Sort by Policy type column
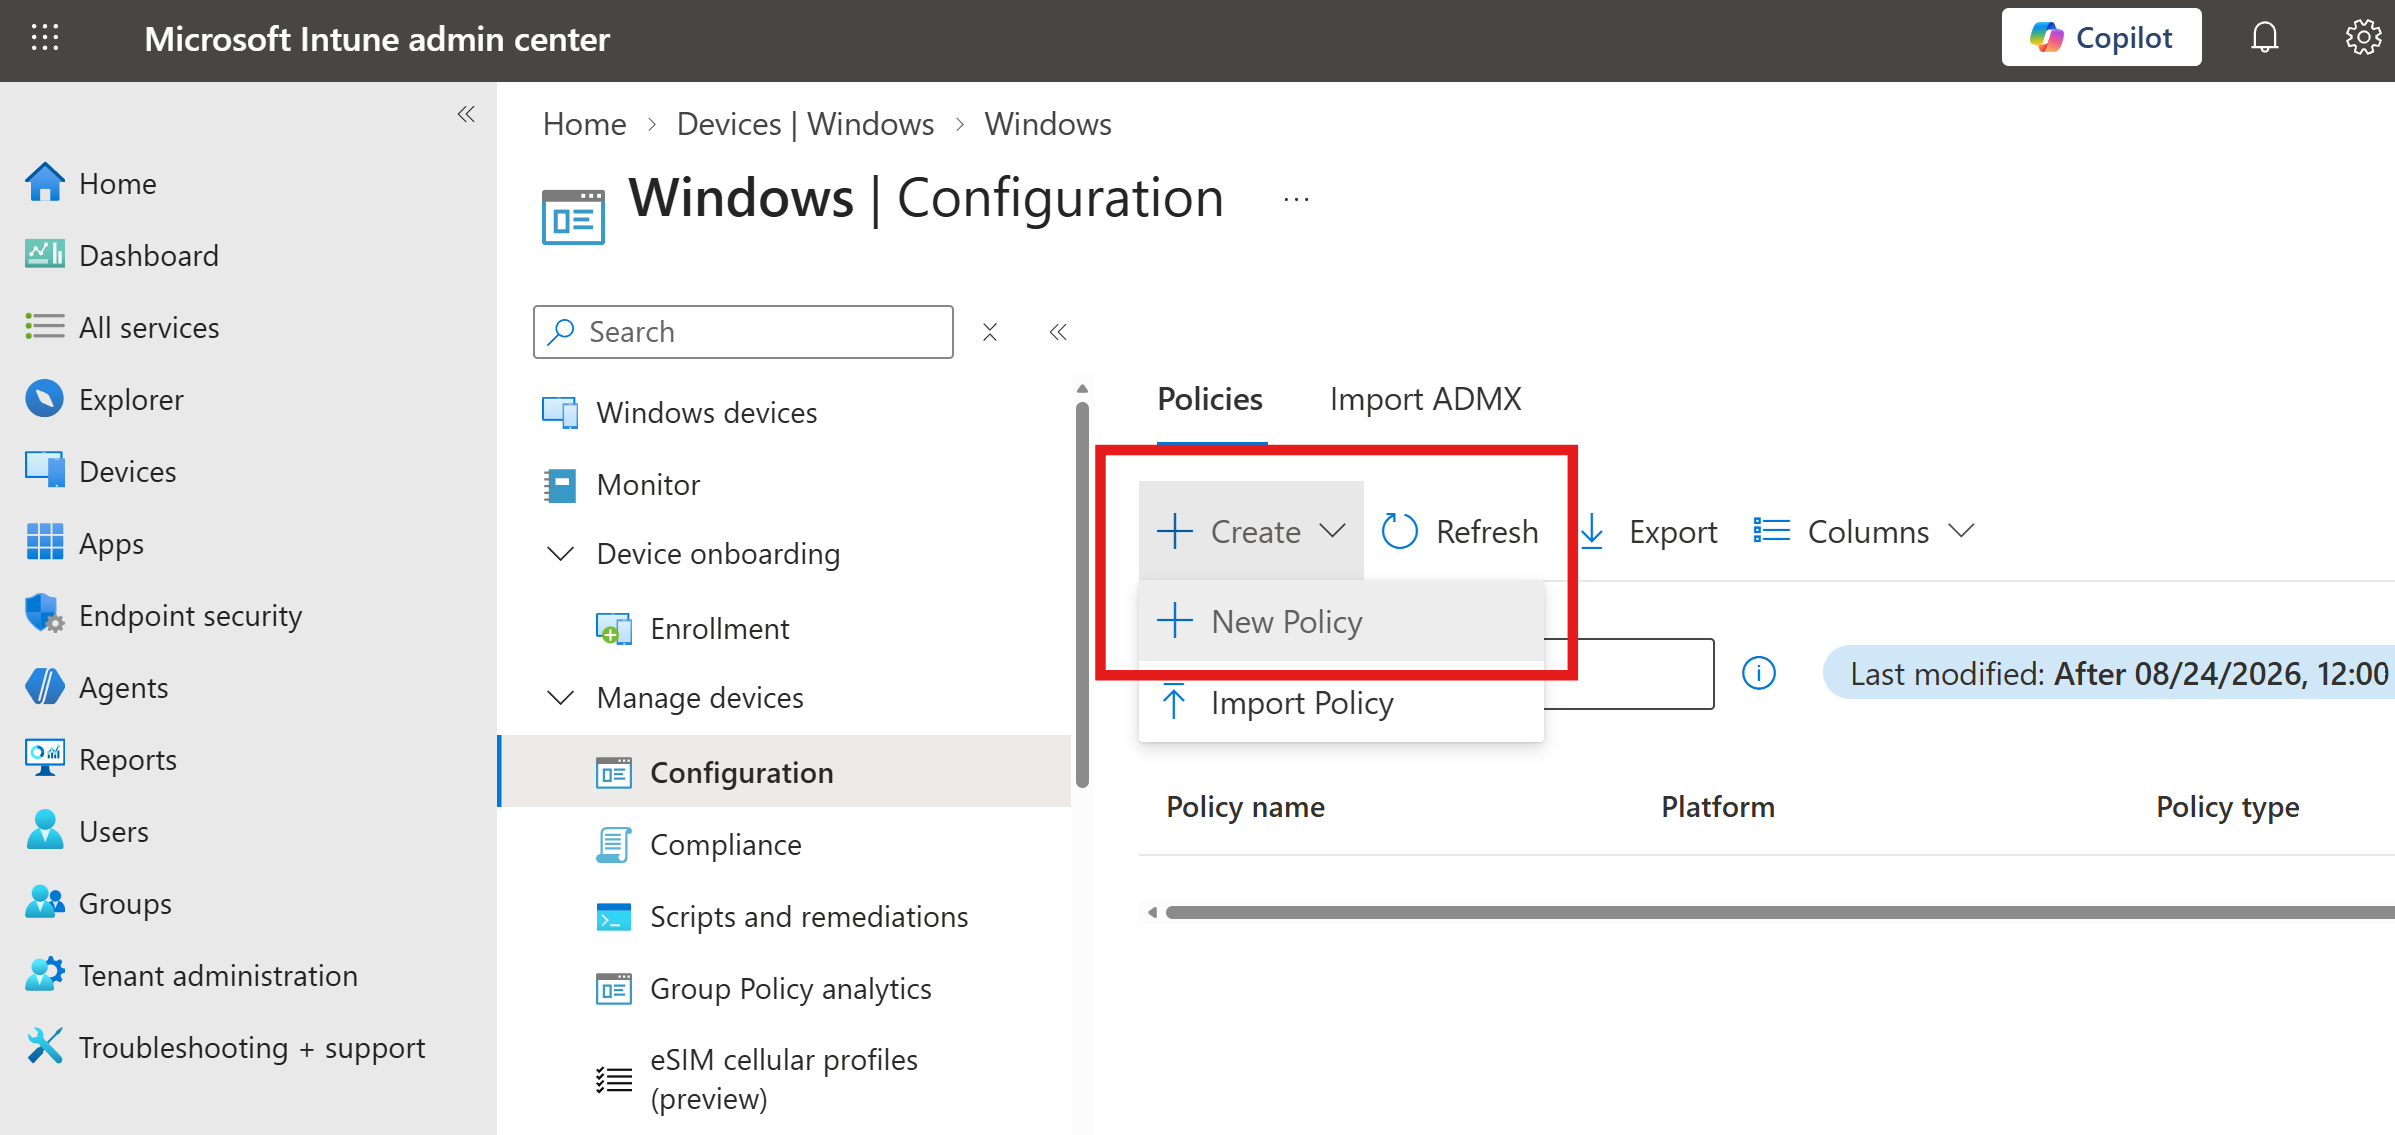Image resolution: width=2395 pixels, height=1135 pixels. (x=2227, y=807)
